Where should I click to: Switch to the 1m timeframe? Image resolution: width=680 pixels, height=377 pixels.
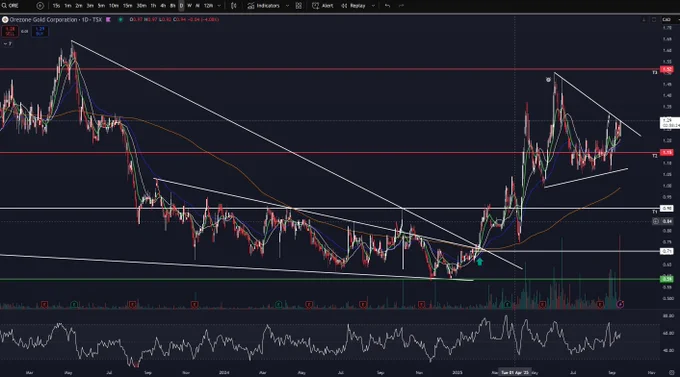point(68,6)
